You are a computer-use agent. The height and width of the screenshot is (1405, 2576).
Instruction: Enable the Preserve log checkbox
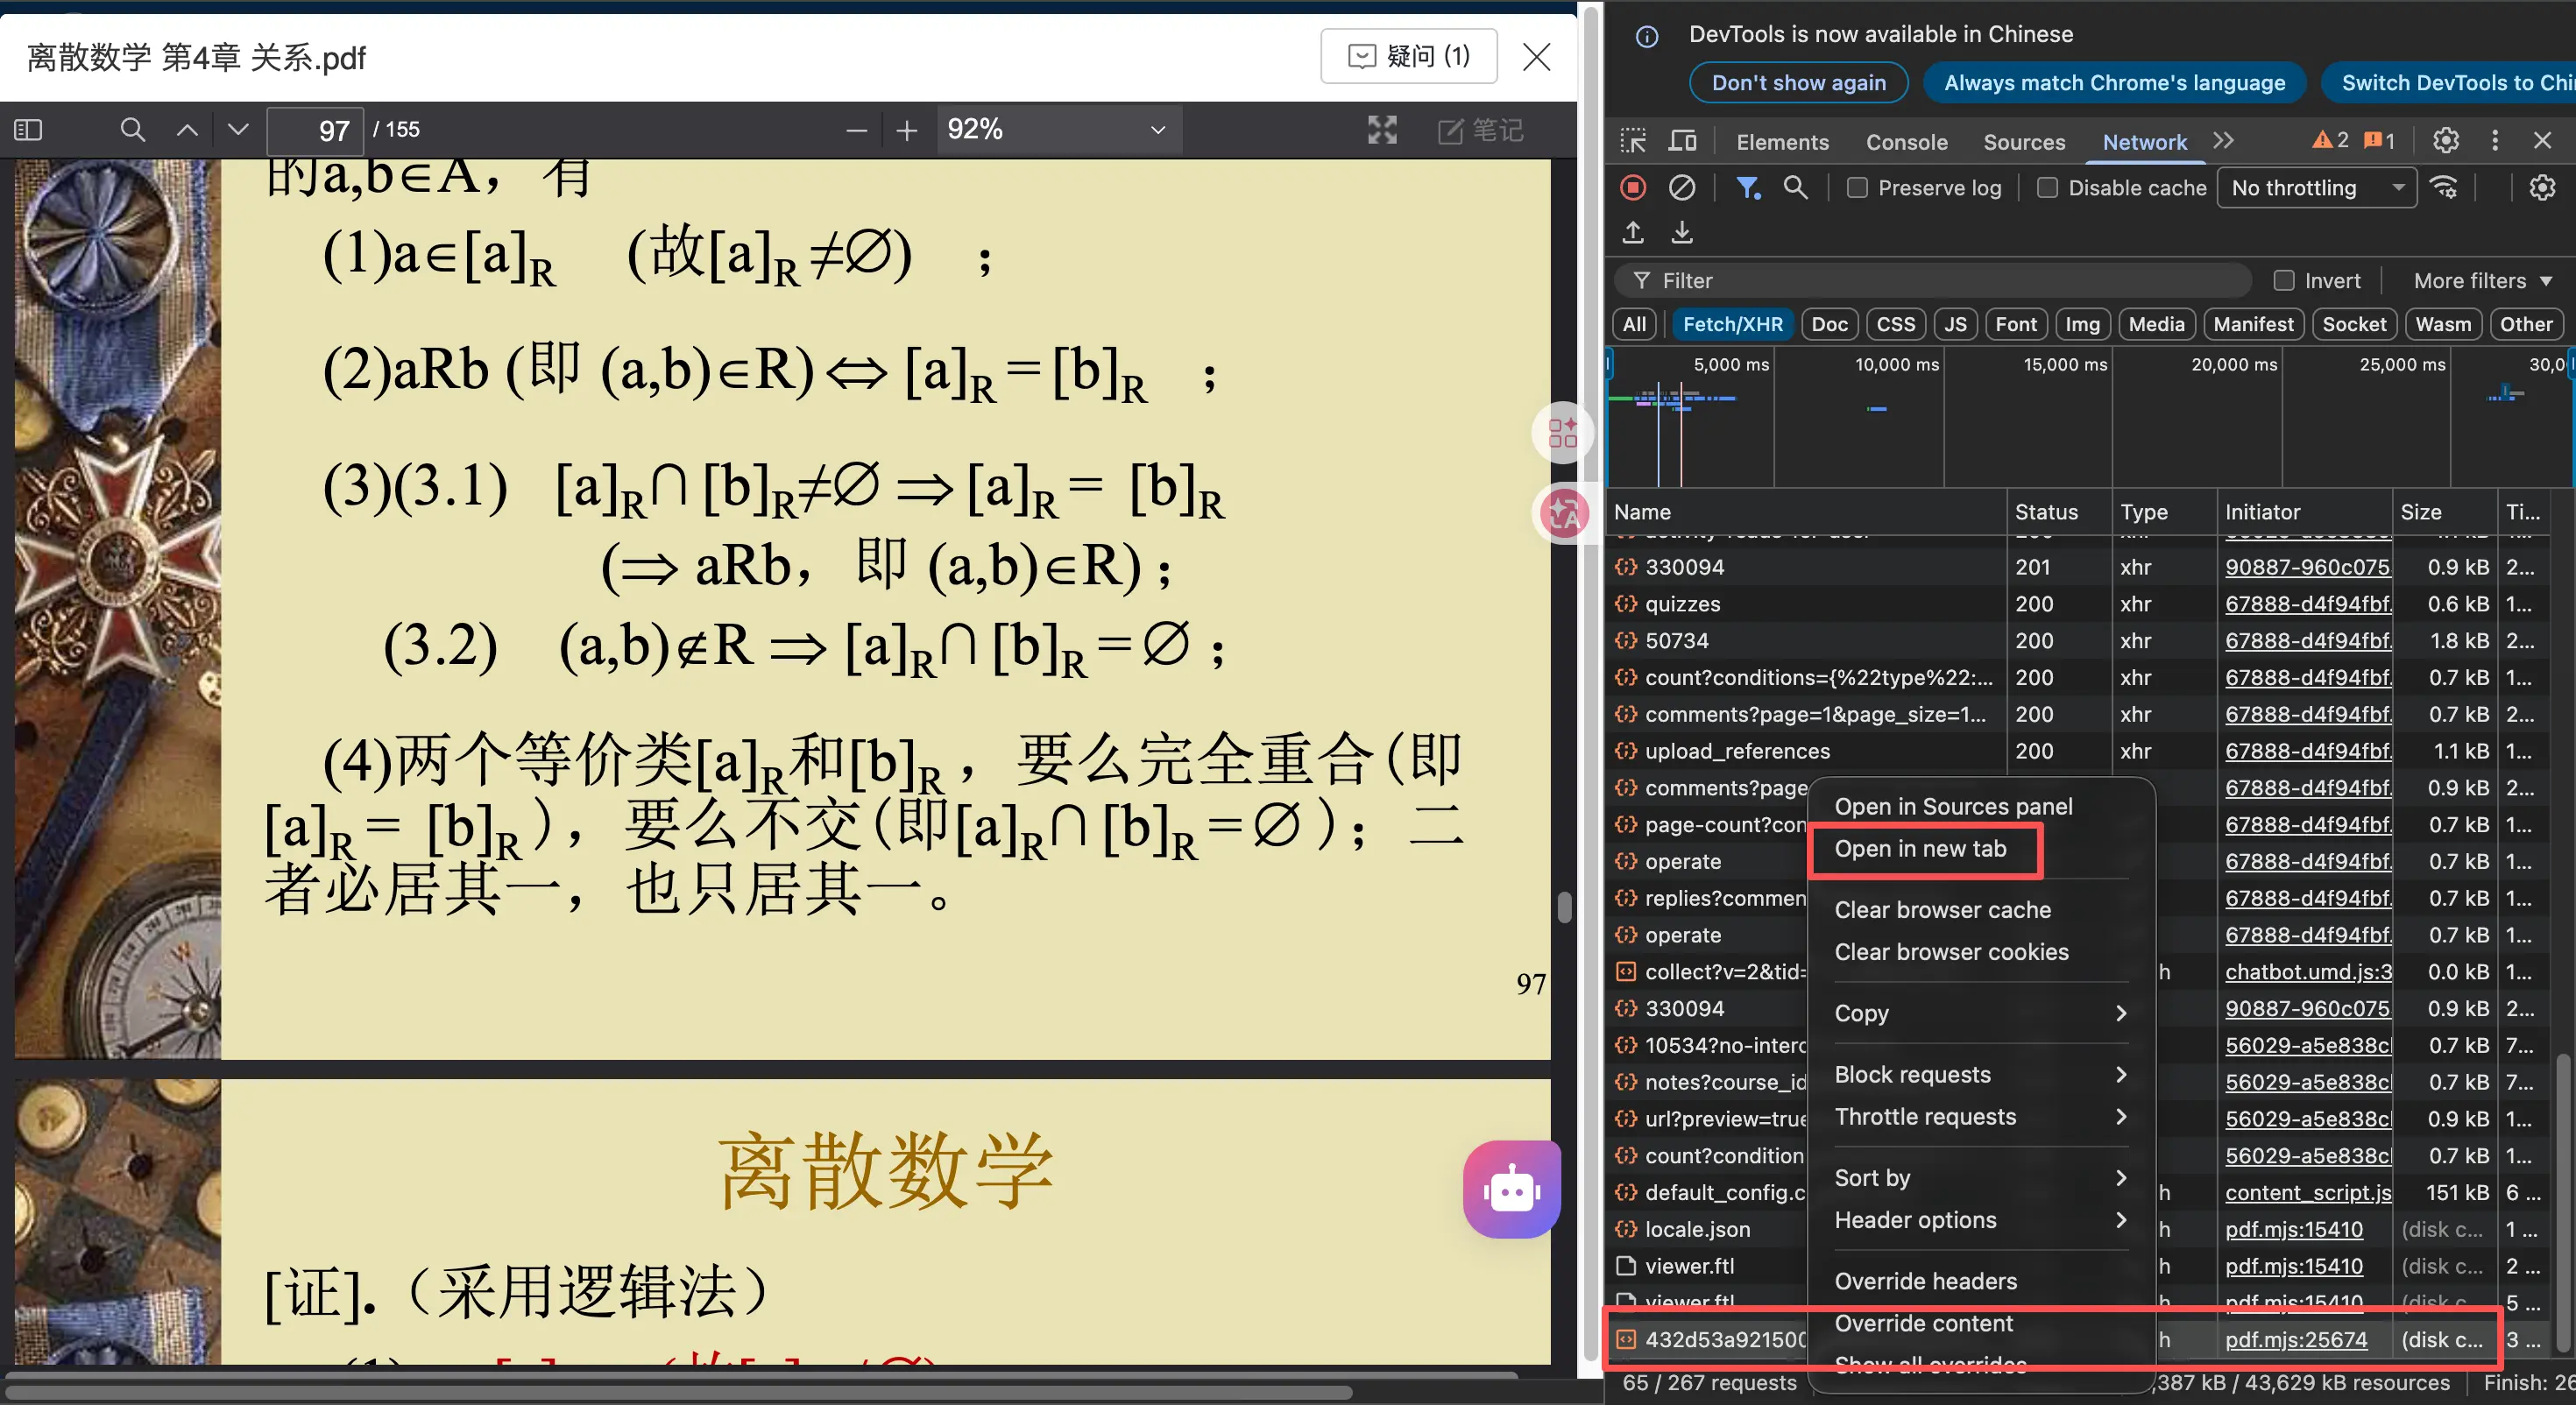1857,188
